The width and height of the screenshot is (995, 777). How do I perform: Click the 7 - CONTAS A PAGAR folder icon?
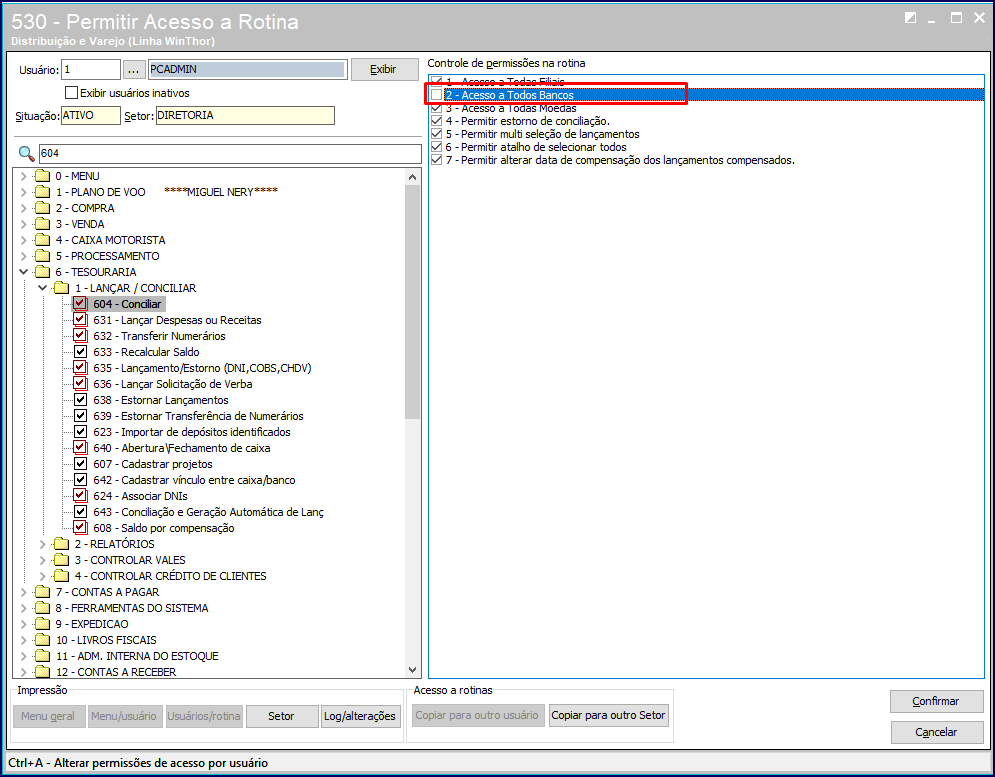pos(43,592)
